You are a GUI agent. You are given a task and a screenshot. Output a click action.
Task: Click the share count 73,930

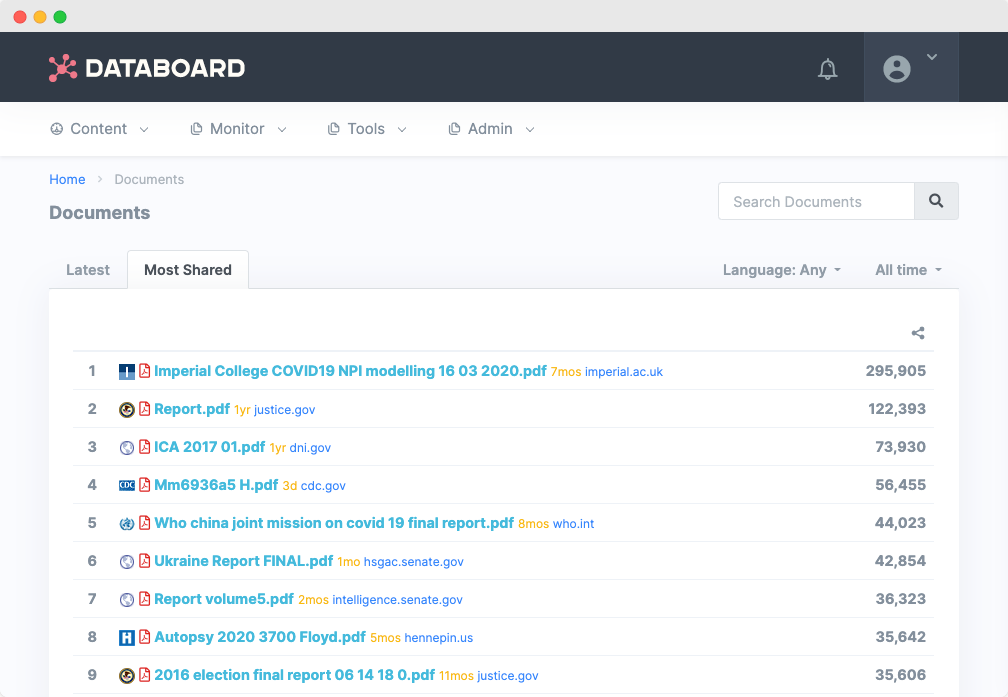click(x=901, y=447)
